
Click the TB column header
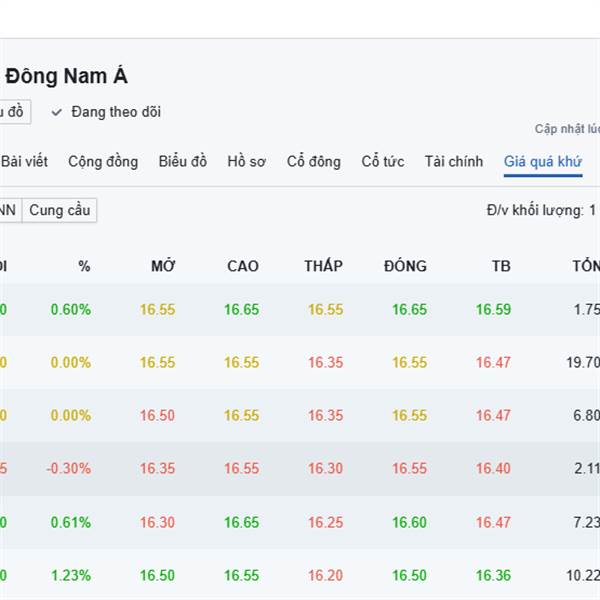[500, 266]
